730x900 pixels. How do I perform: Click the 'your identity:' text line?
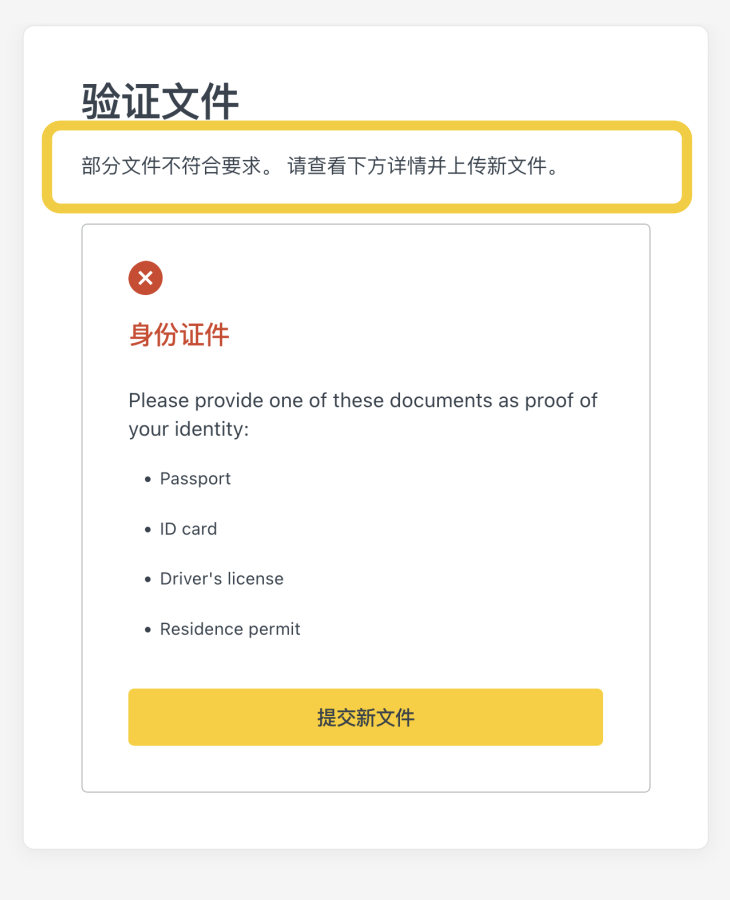click(188, 429)
